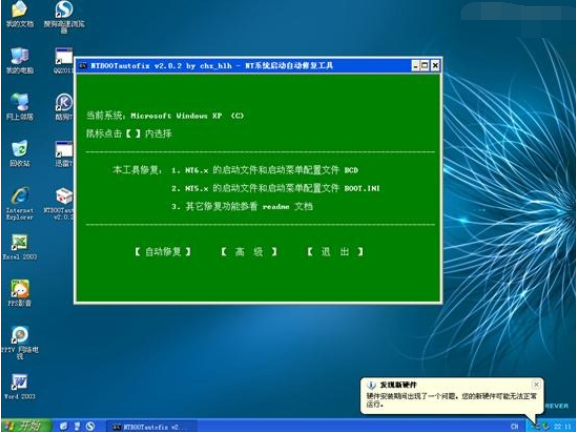Click the 【高级】 advanced option
The image size is (576, 432).
[249, 252]
